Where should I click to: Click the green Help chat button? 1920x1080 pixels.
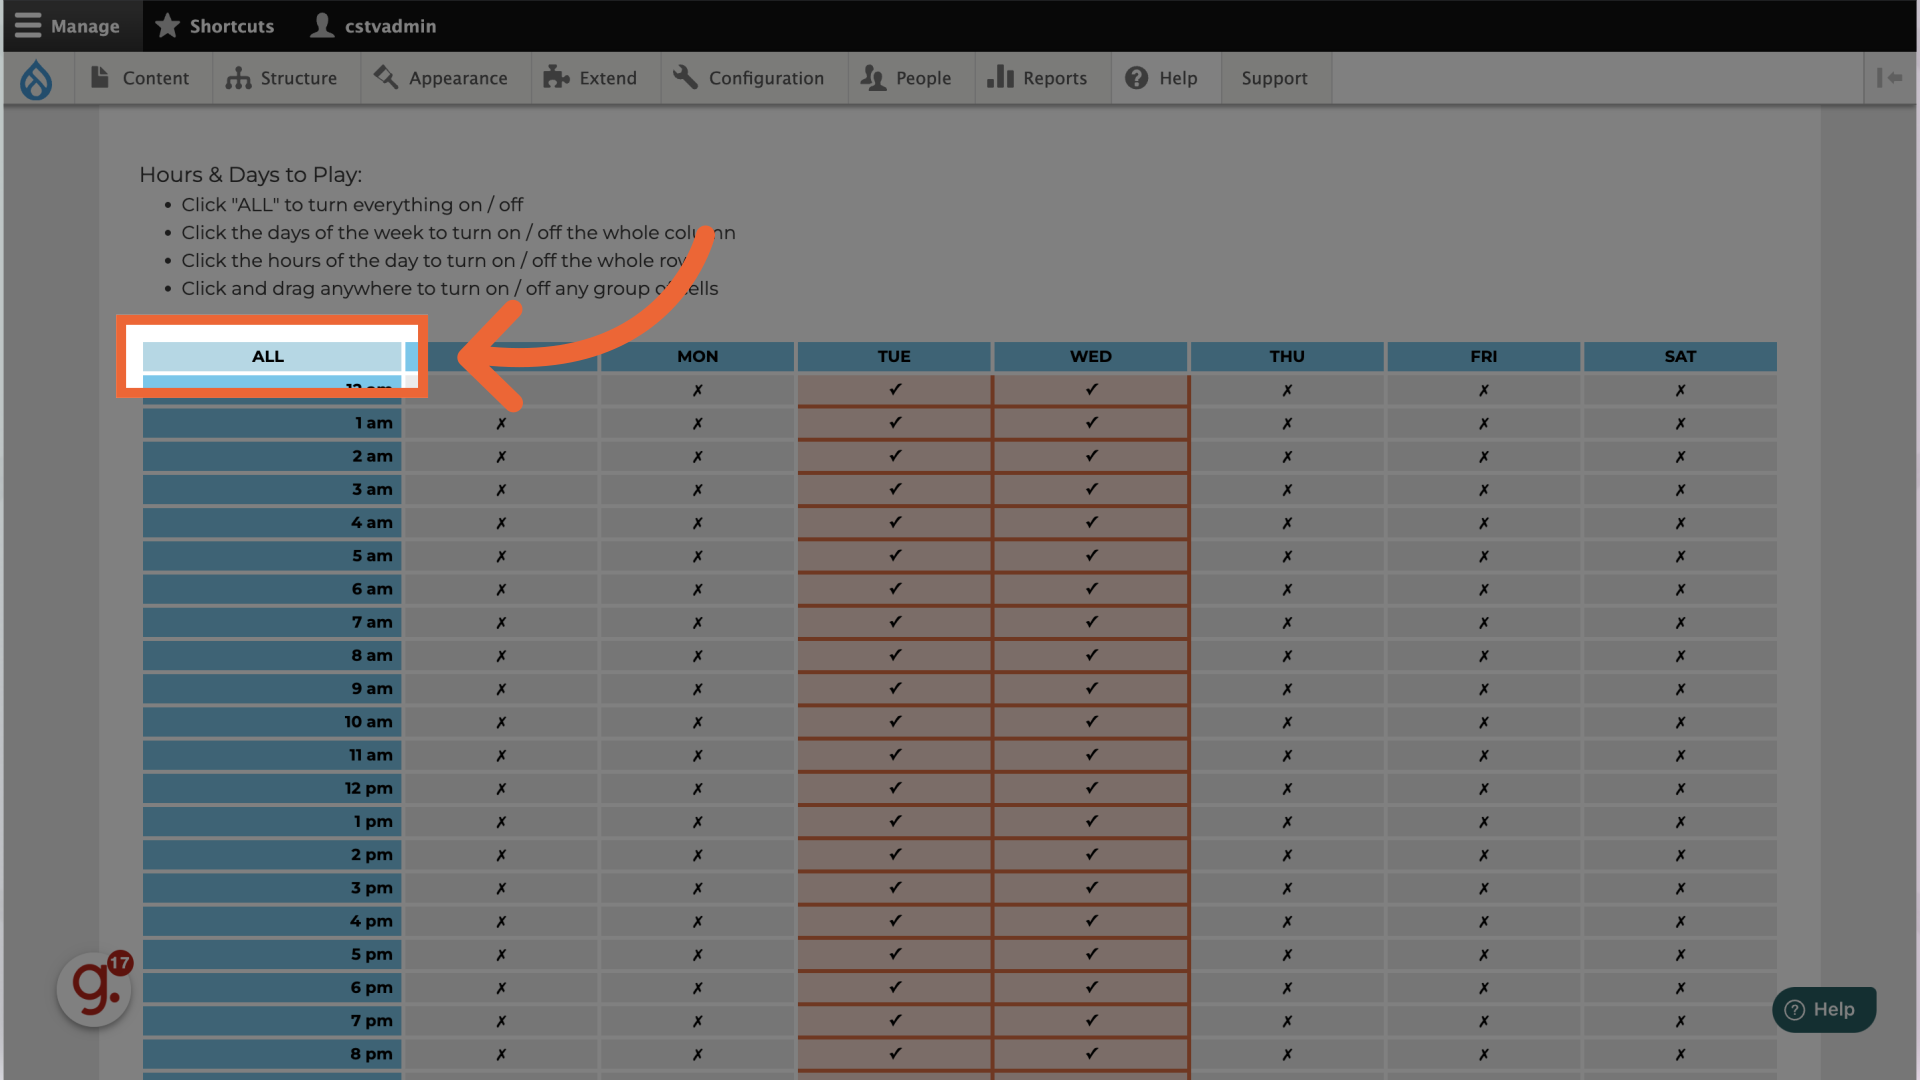(x=1823, y=1010)
